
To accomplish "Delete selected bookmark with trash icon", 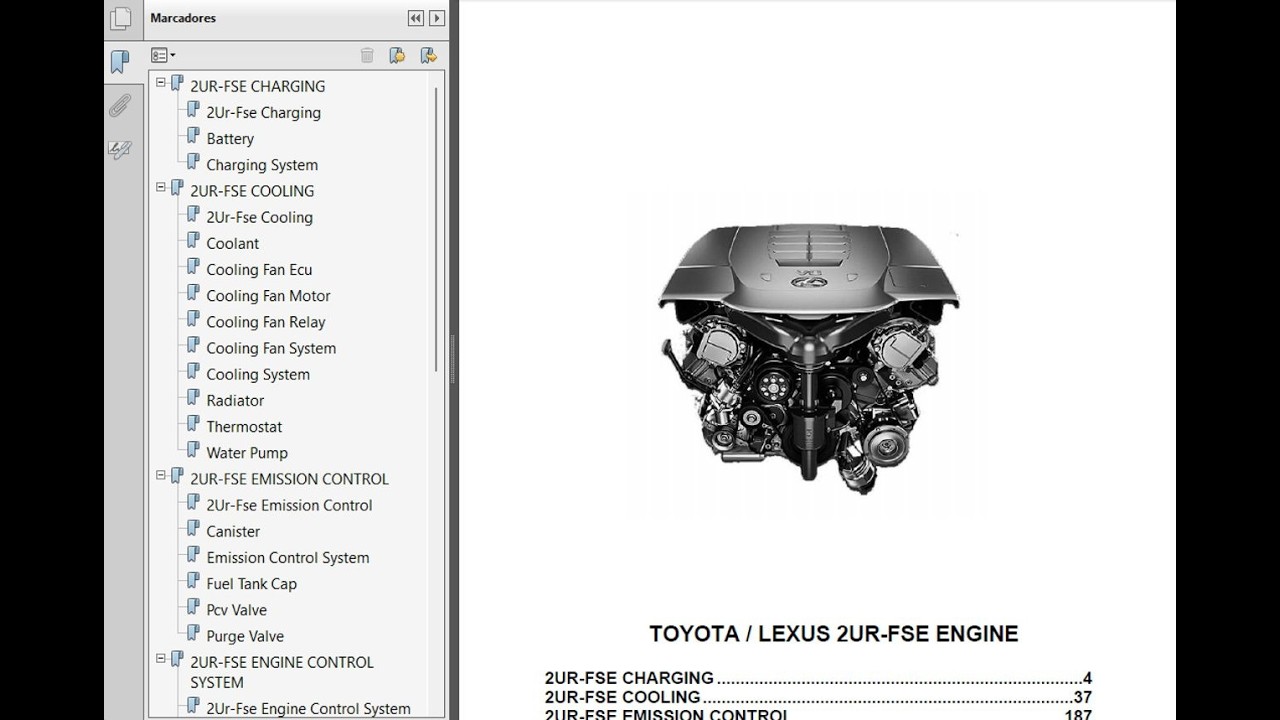I will (x=367, y=56).
